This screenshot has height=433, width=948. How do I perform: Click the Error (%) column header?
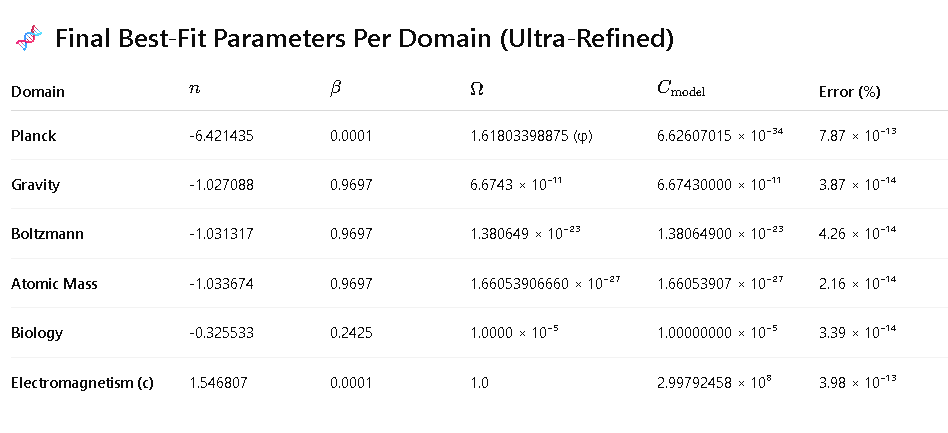(x=849, y=92)
